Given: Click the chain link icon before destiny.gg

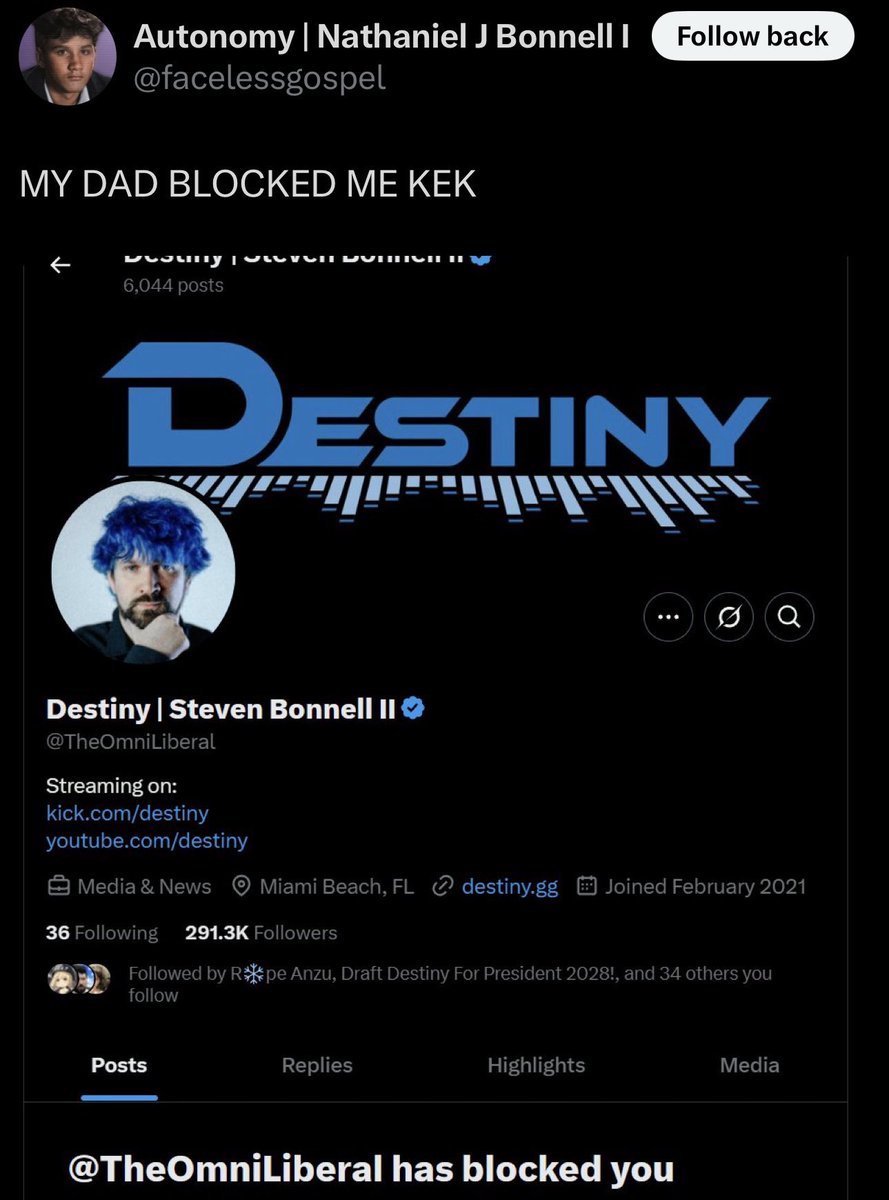Looking at the screenshot, I should click(443, 886).
